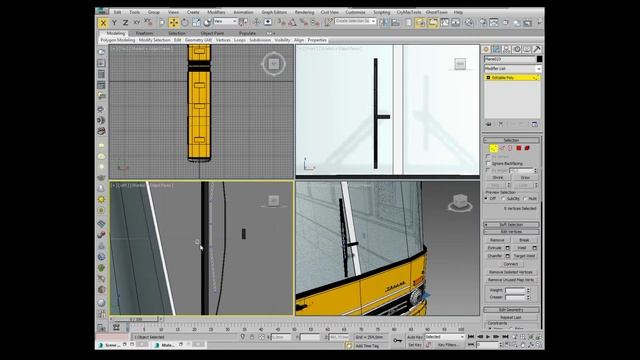
Task: Select the Scale tool in main toolbar
Action: click(x=196, y=22)
